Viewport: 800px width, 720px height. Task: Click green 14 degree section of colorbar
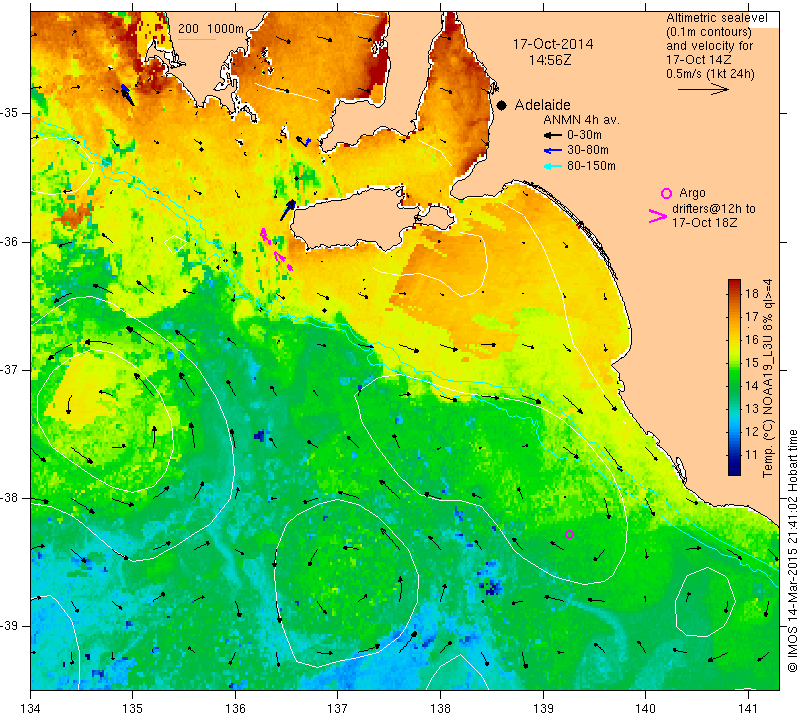(x=734, y=386)
